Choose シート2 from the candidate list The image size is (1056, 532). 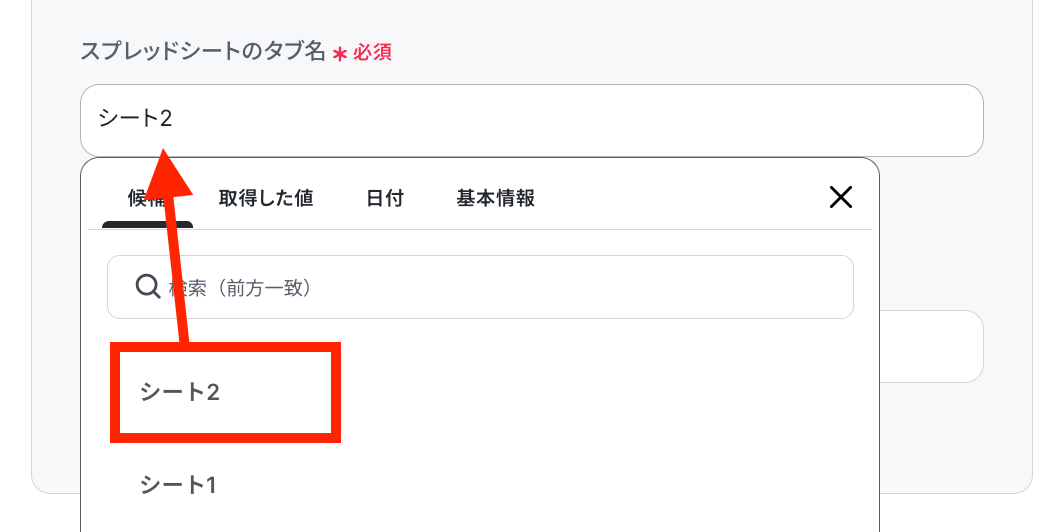[180, 392]
